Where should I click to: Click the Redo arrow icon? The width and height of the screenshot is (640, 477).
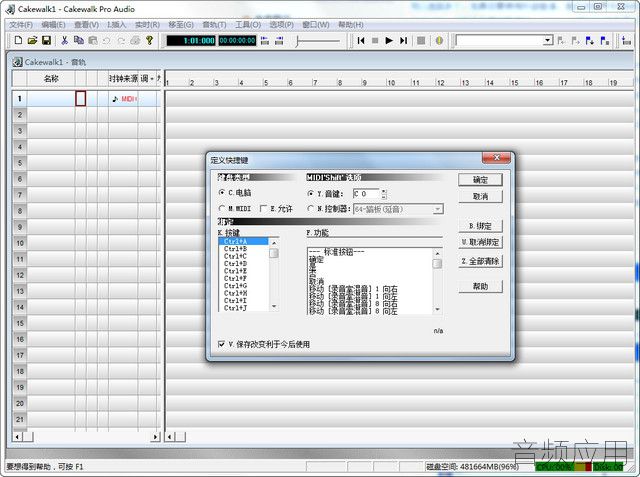(121, 40)
